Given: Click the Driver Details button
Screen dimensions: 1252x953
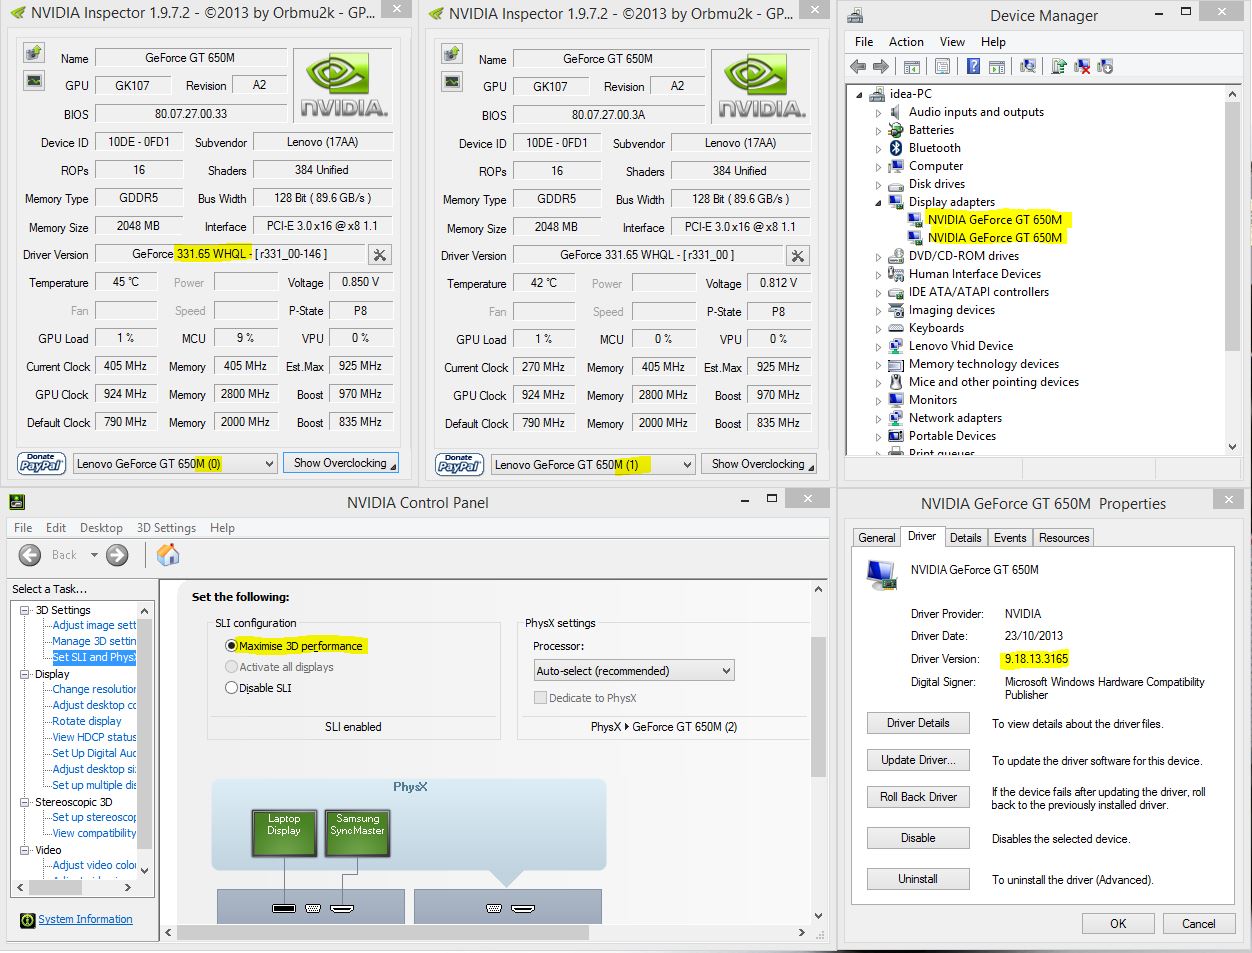Looking at the screenshot, I should (918, 723).
